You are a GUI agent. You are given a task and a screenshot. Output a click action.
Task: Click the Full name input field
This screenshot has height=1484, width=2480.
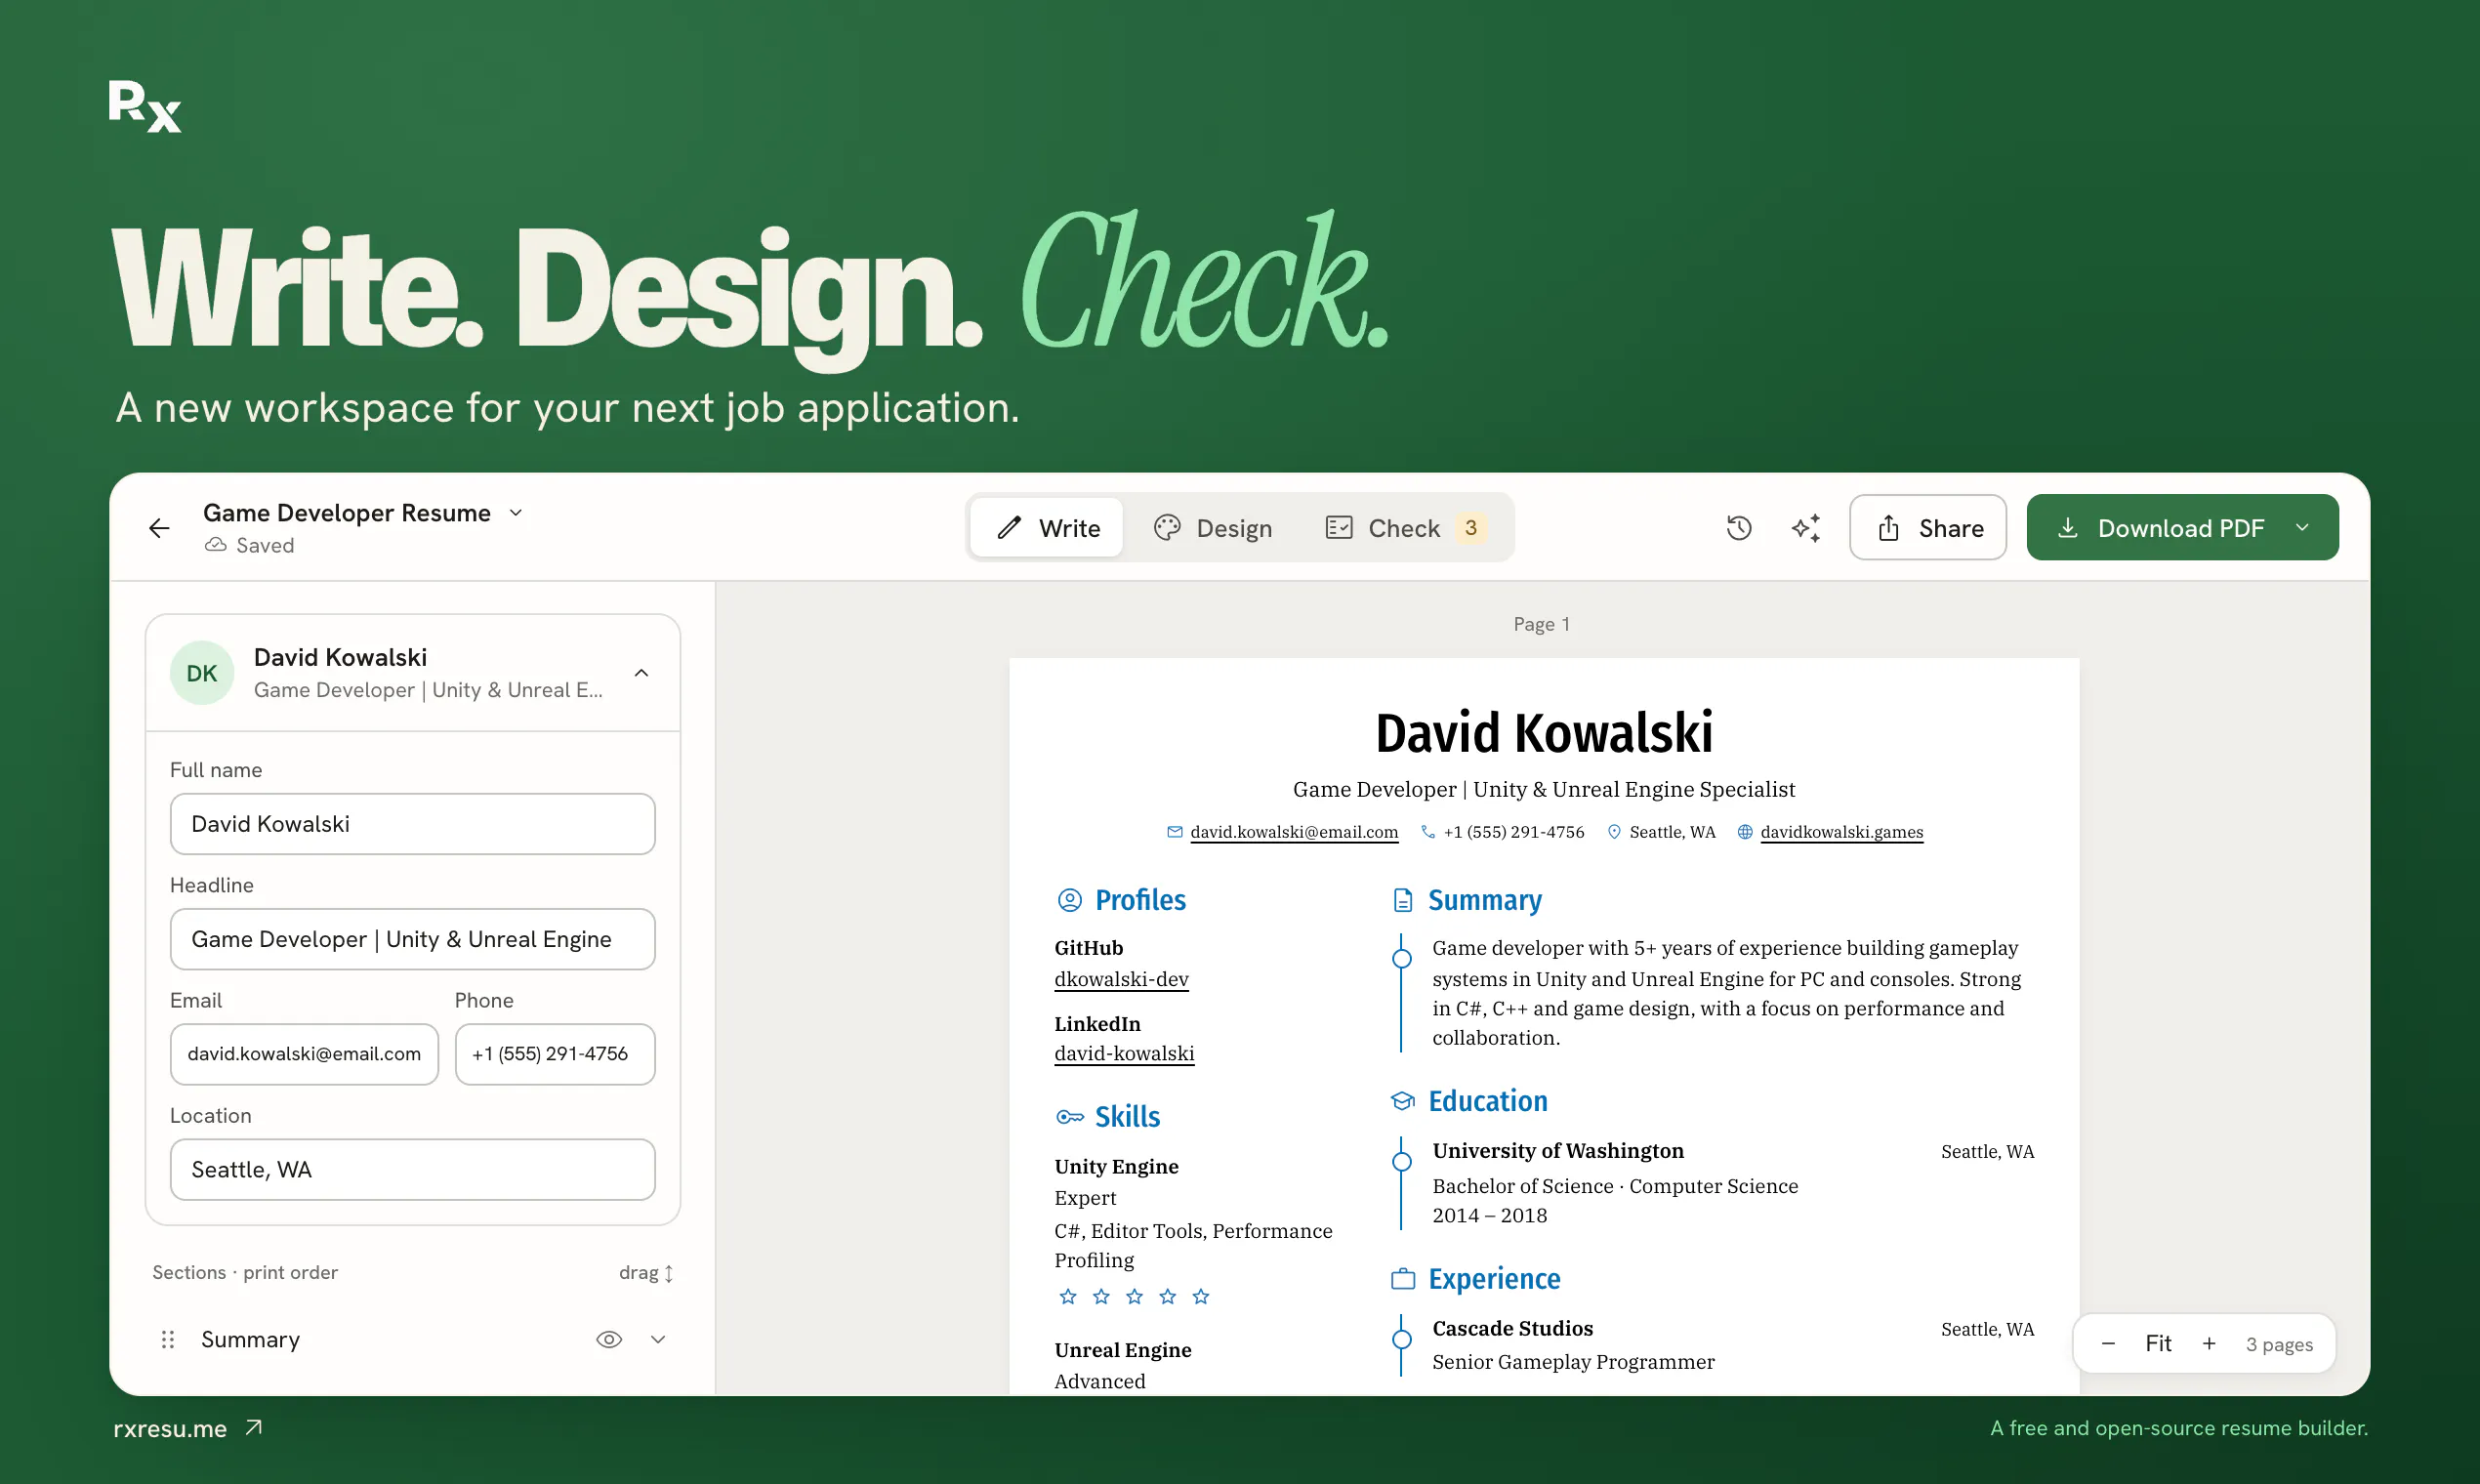[x=413, y=824]
